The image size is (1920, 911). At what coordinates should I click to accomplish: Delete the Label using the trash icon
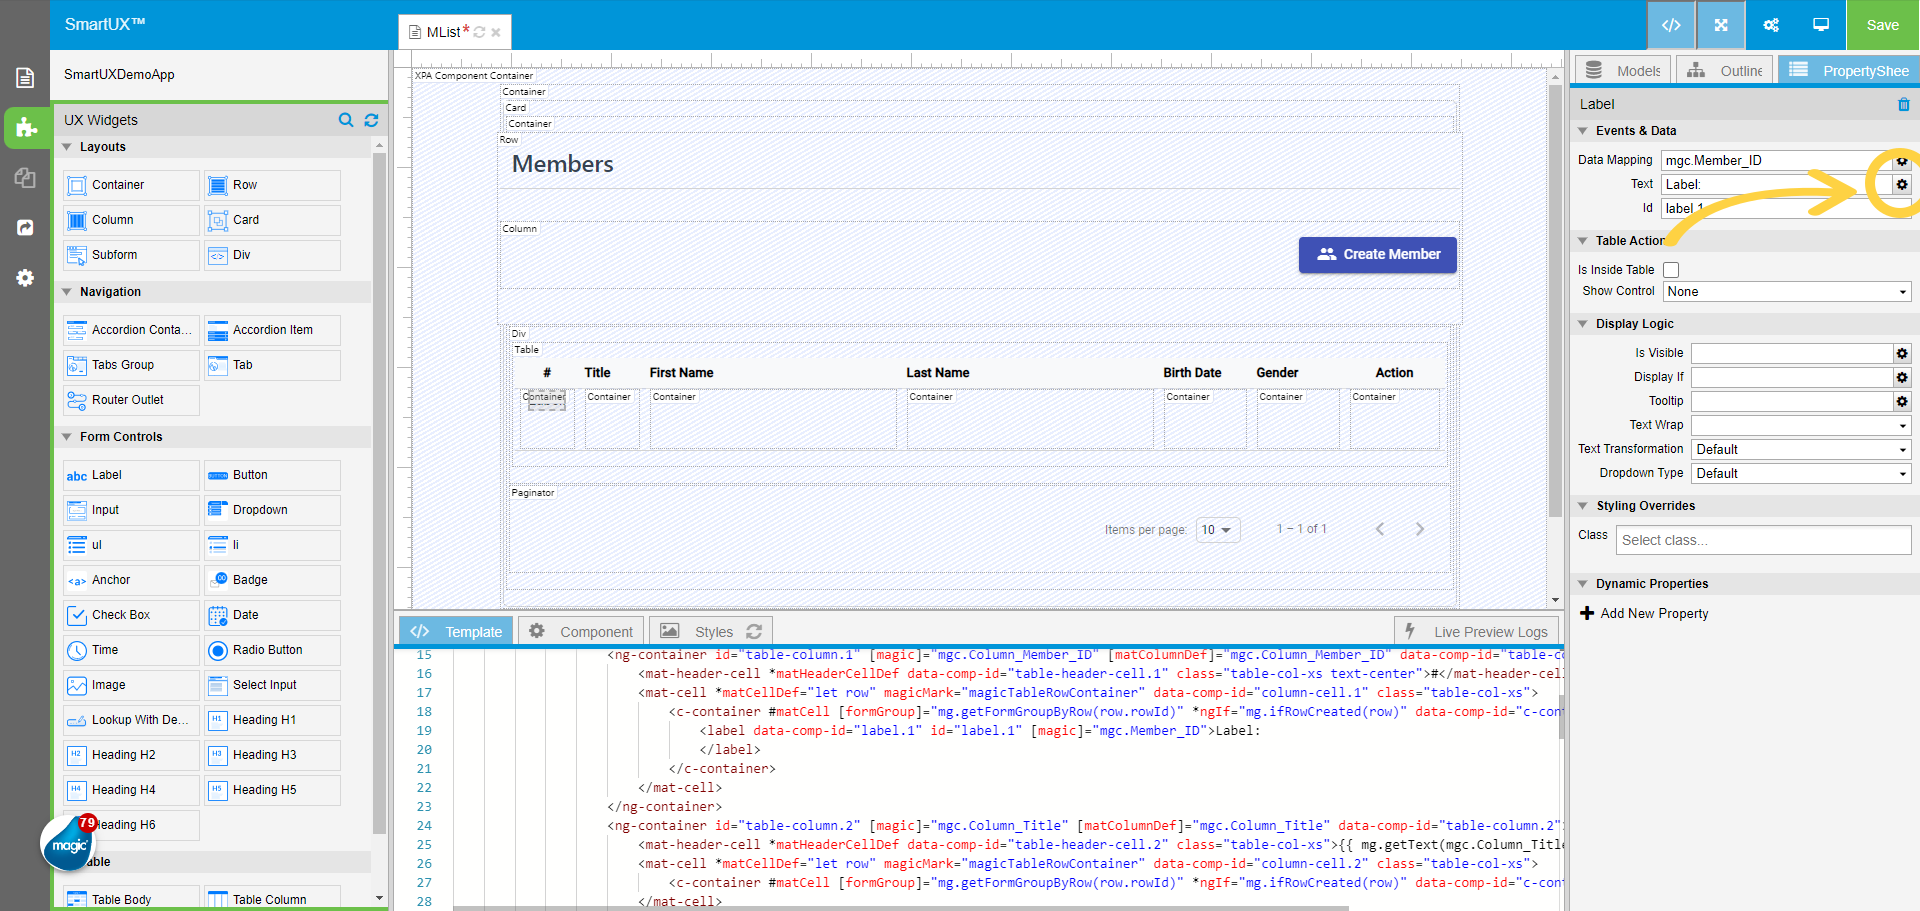(x=1903, y=104)
